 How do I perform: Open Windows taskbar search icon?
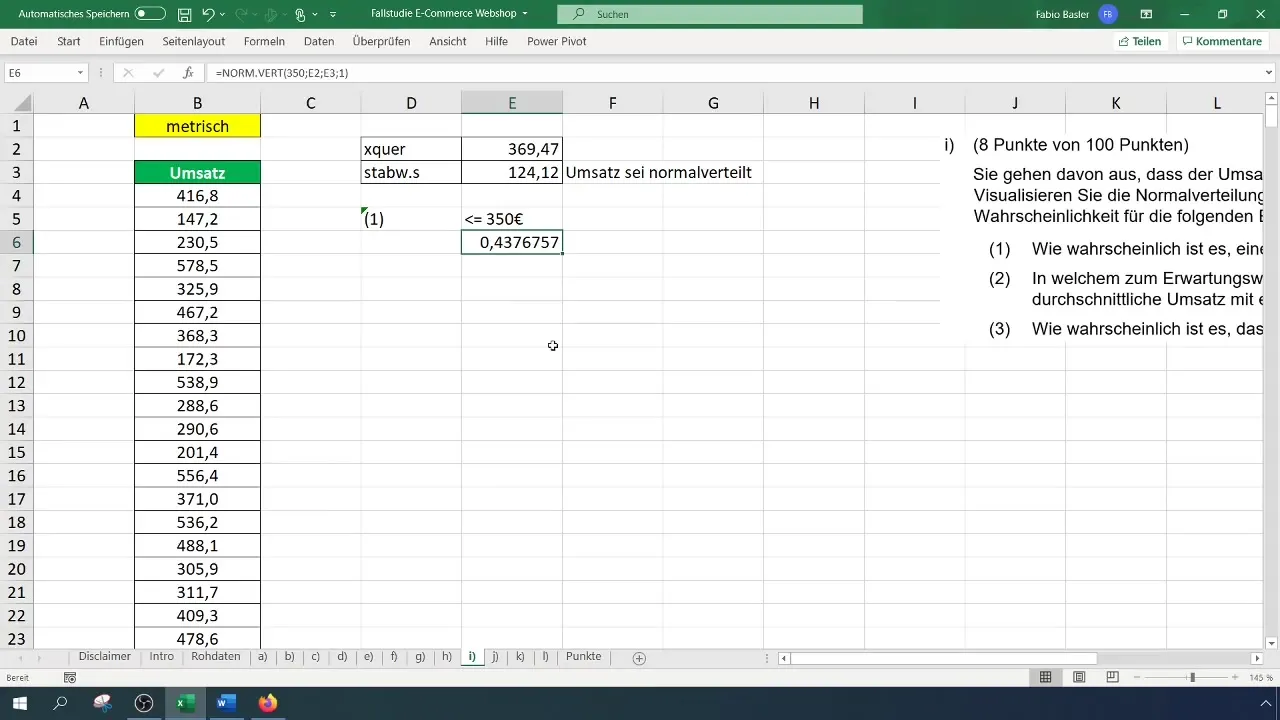pos(60,703)
